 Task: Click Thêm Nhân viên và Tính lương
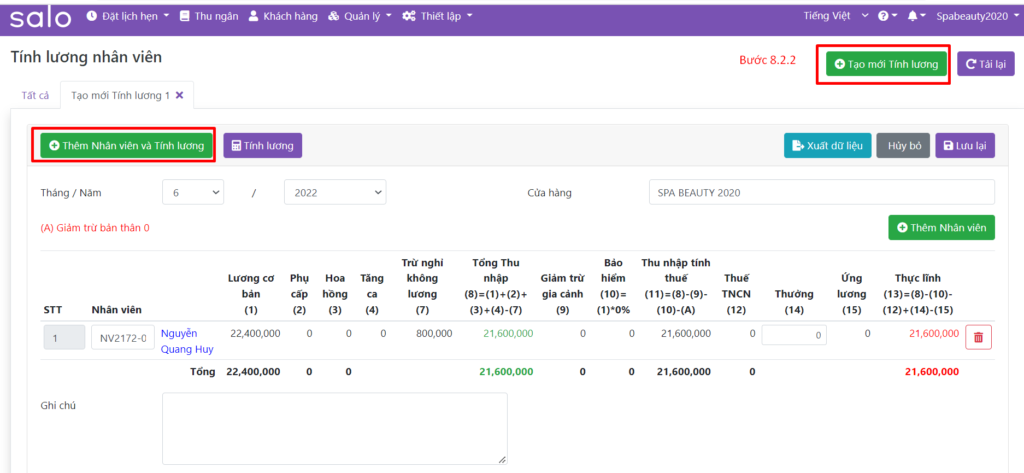click(x=126, y=146)
